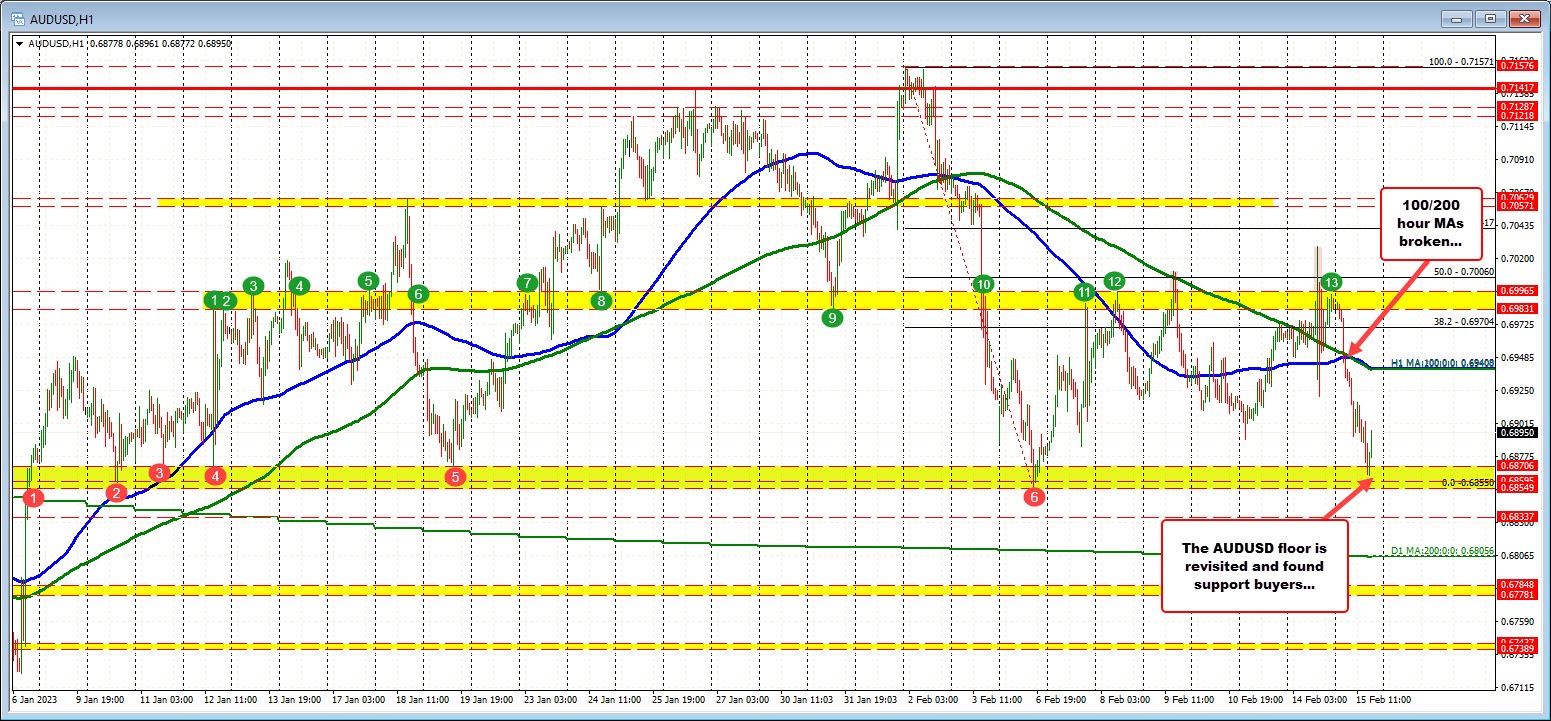1551x721 pixels.
Task: Click the 'AUDUSD floor is revisited' text box
Action: (x=1254, y=566)
